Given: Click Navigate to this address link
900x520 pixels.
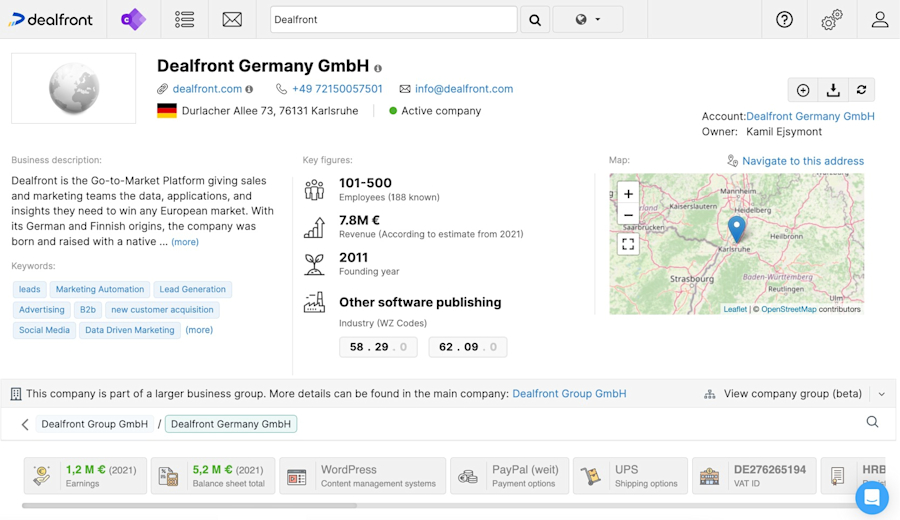Looking at the screenshot, I should [802, 161].
